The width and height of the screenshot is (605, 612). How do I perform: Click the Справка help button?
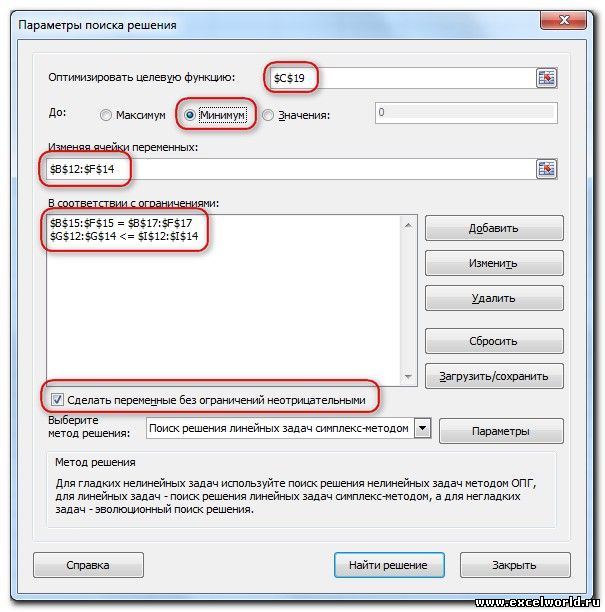pos(88,565)
